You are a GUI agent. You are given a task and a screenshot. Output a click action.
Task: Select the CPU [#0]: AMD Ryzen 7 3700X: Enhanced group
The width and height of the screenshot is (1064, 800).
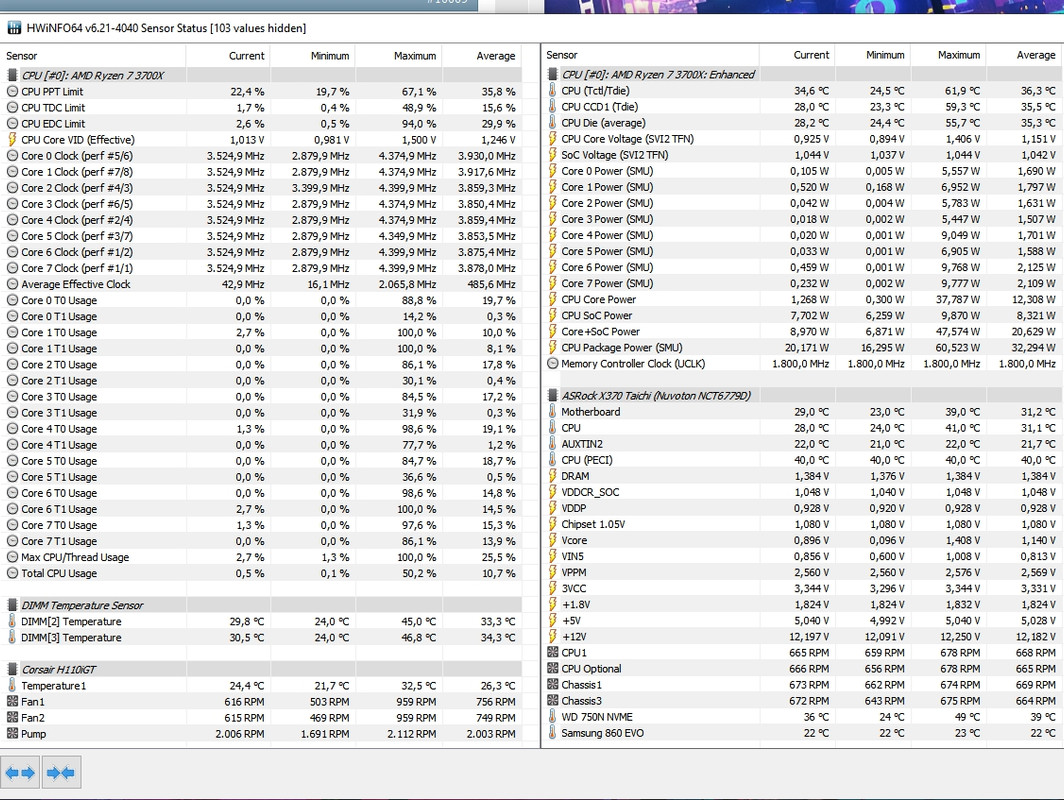tap(802, 75)
